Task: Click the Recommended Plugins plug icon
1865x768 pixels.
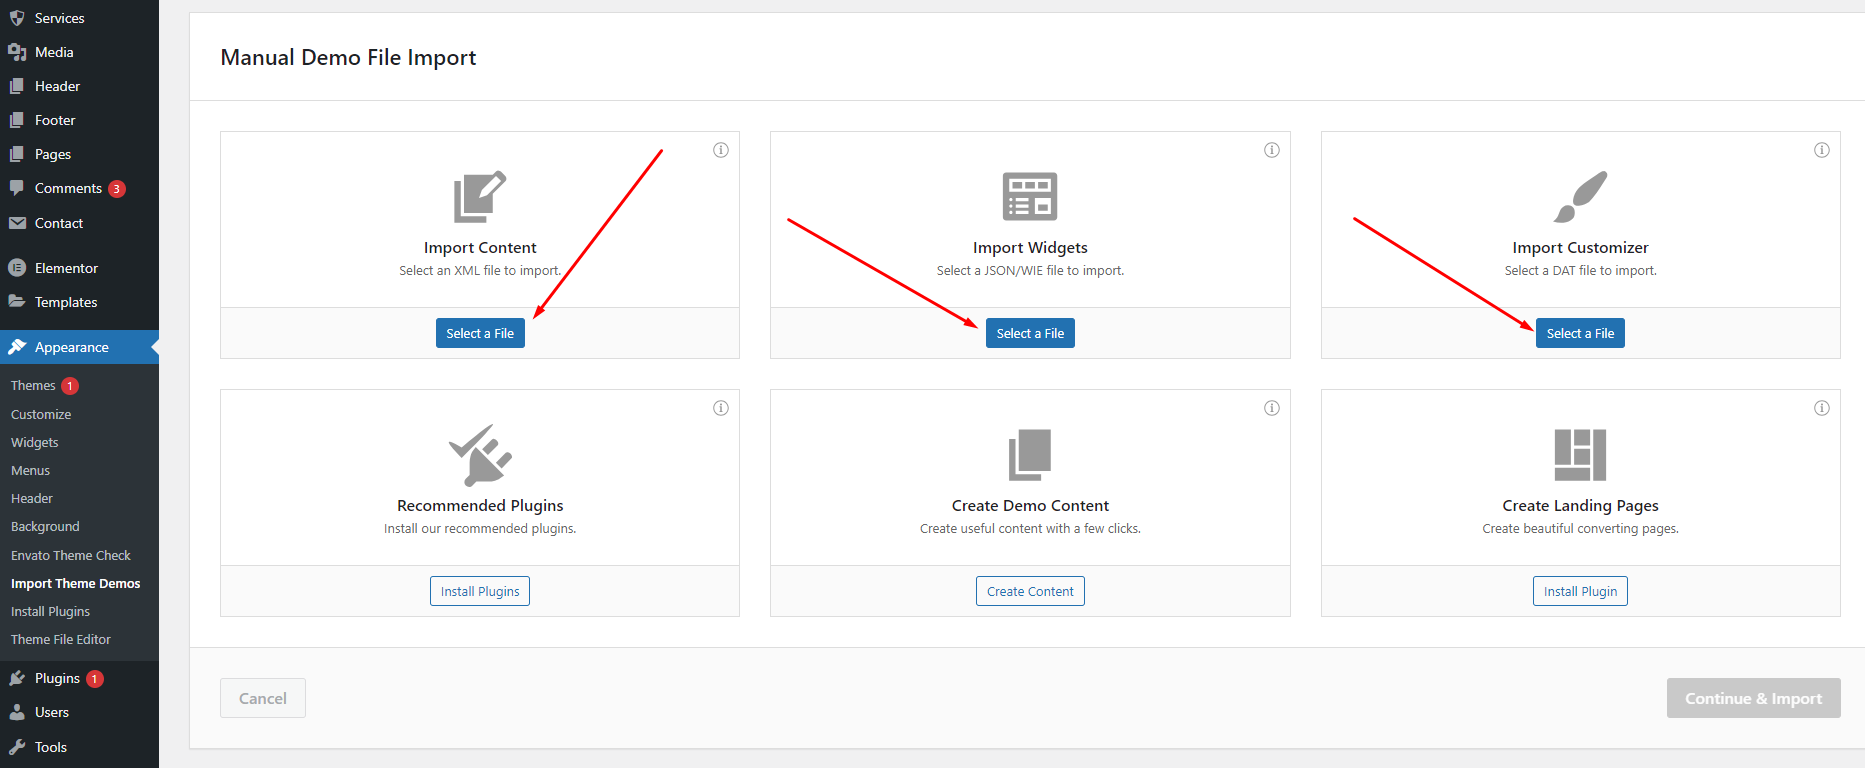Action: (x=480, y=455)
